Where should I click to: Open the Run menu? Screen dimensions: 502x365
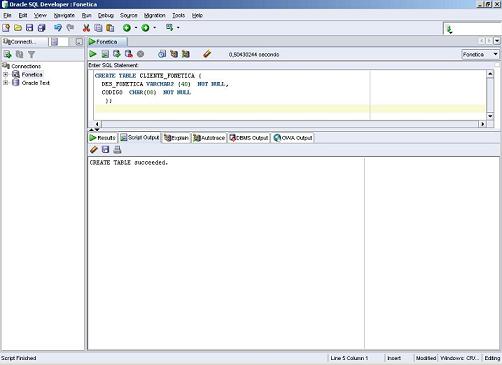coord(86,15)
